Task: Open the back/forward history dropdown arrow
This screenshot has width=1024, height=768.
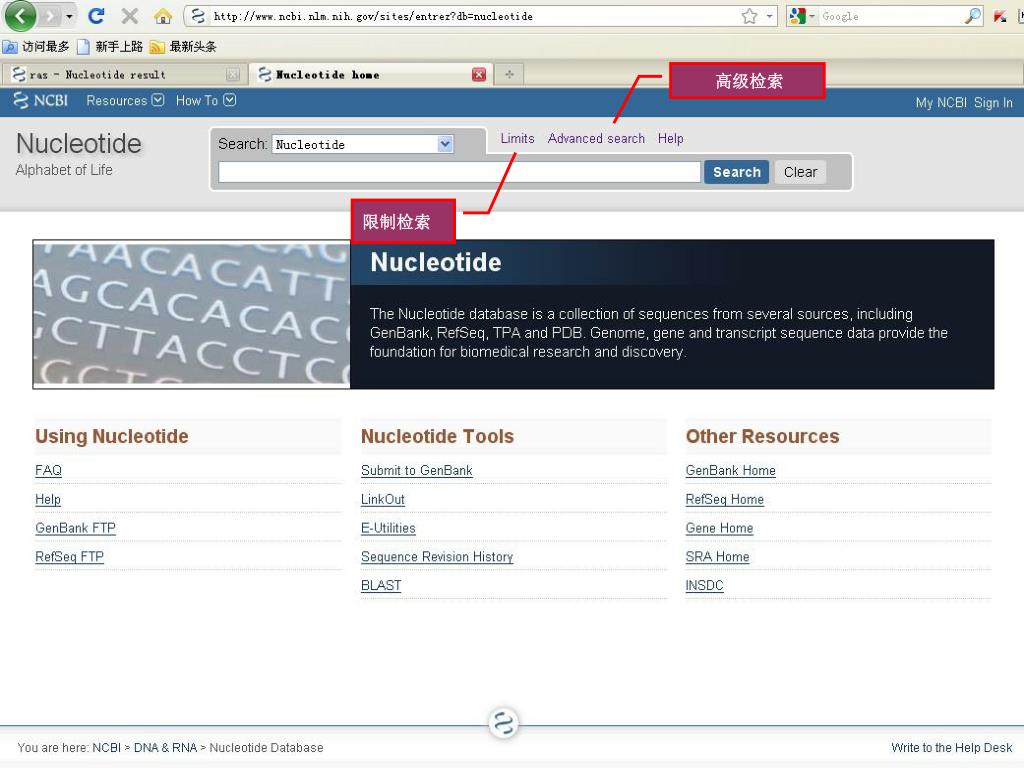Action: tap(69, 16)
